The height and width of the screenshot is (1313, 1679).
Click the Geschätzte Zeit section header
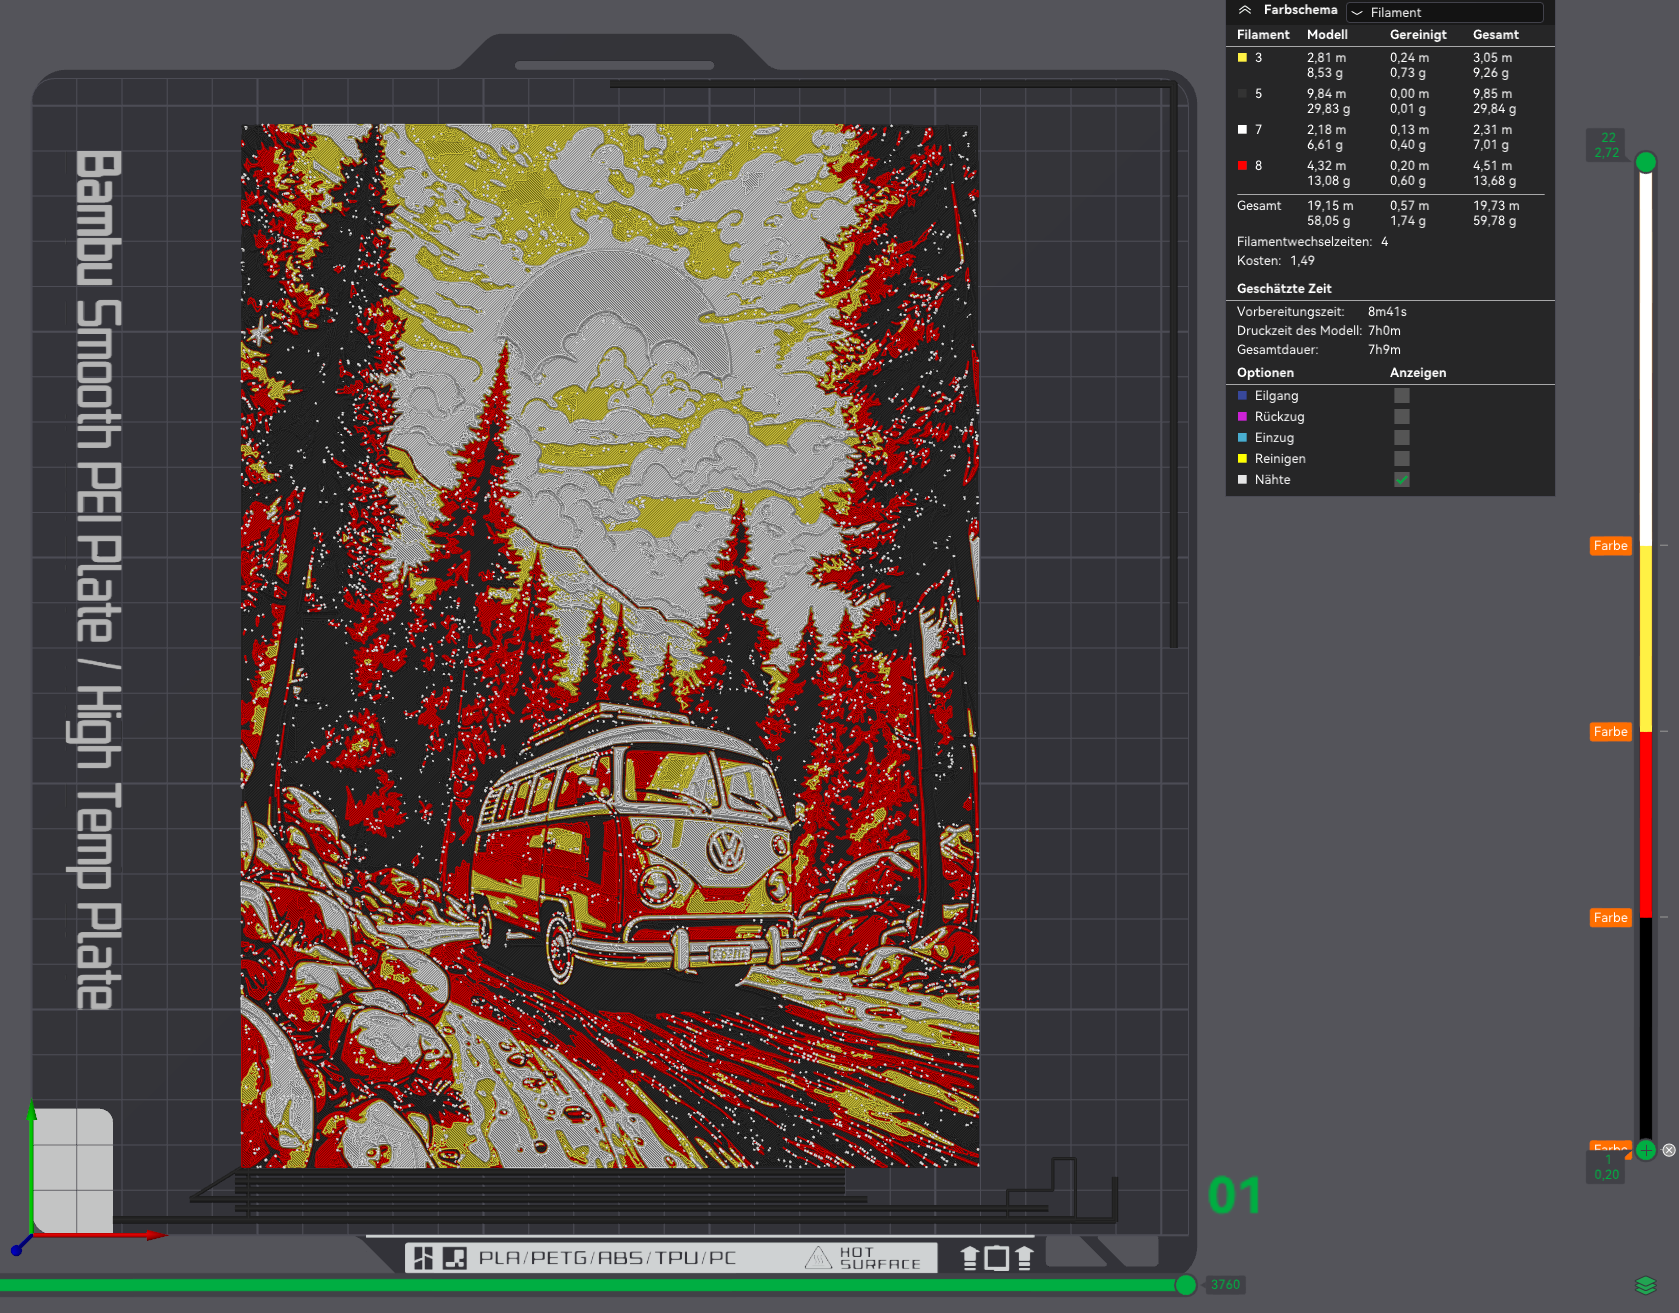[x=1284, y=289]
